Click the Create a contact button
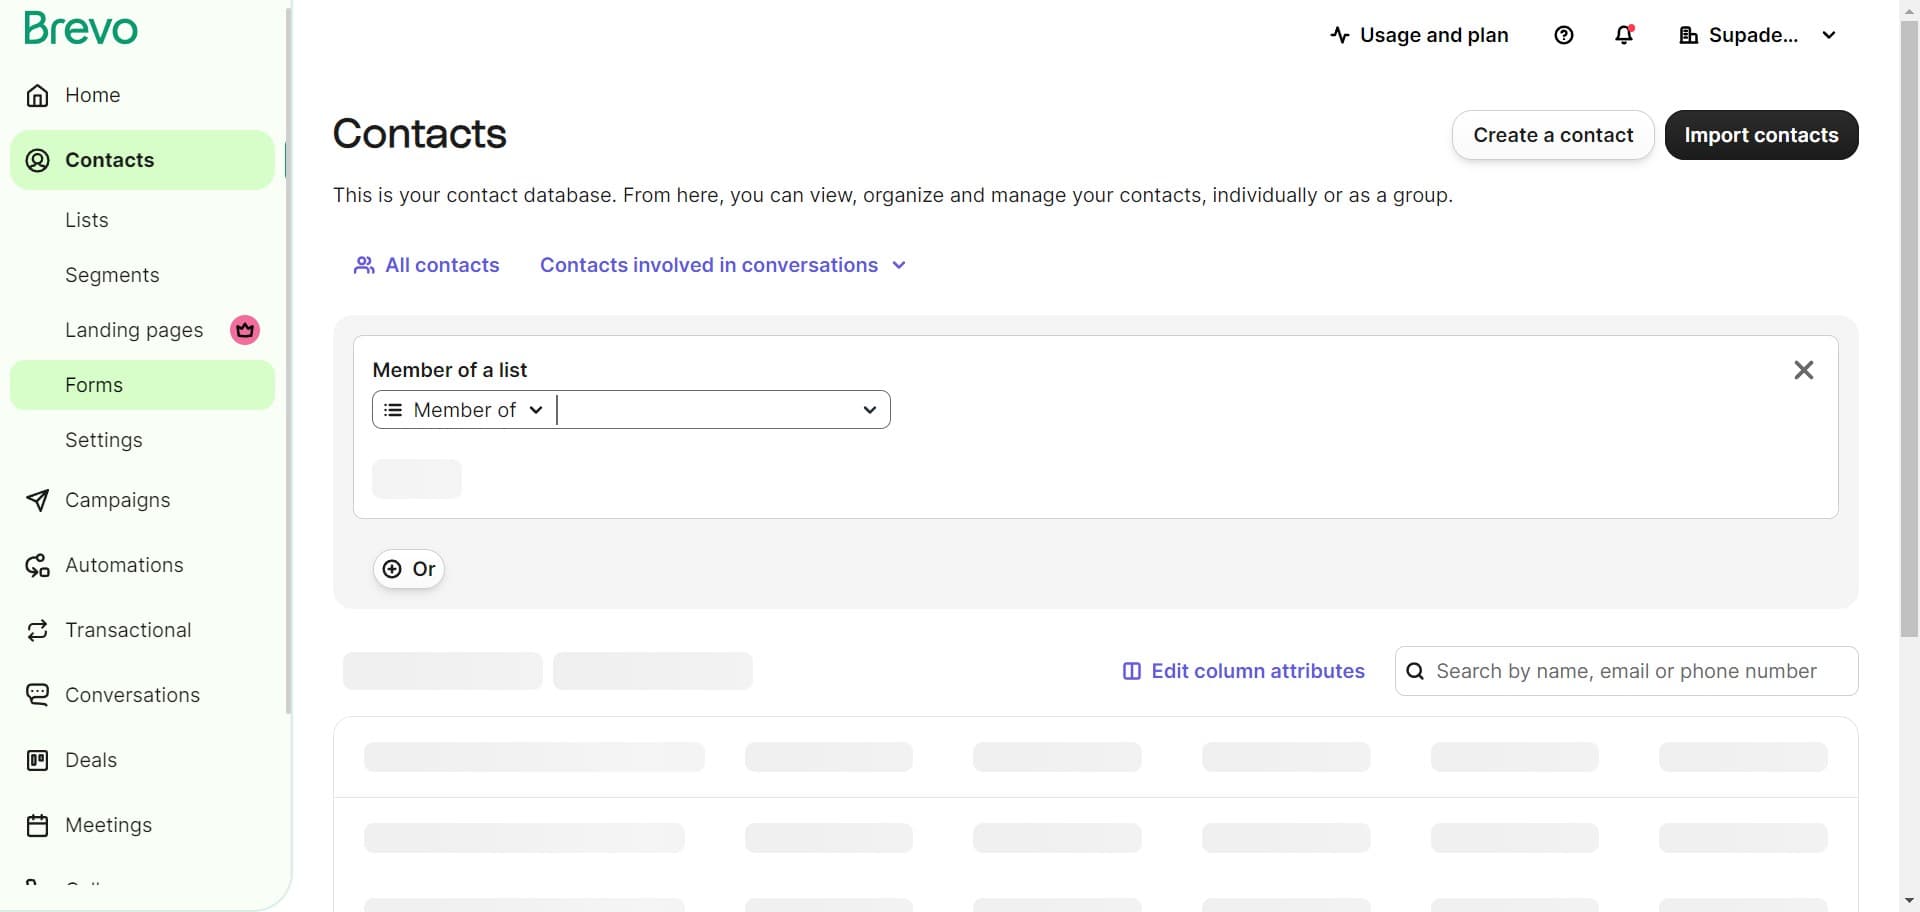1920x912 pixels. coord(1552,135)
